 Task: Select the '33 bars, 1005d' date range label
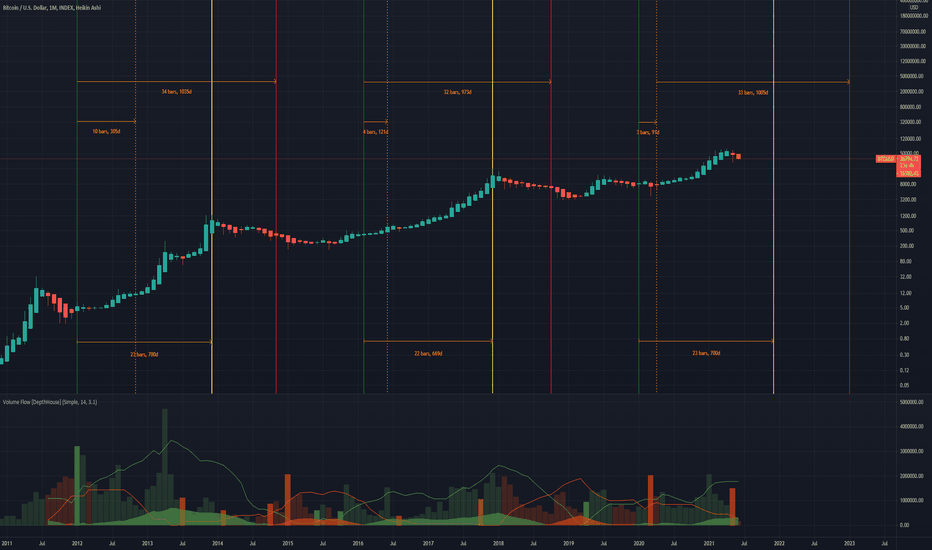(753, 93)
